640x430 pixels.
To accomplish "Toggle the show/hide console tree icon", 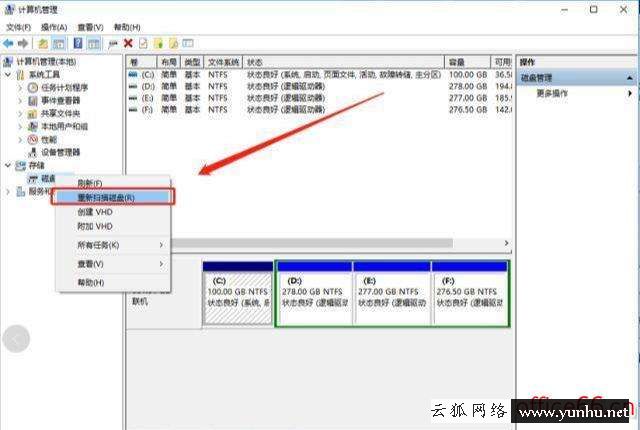I will (x=59, y=43).
